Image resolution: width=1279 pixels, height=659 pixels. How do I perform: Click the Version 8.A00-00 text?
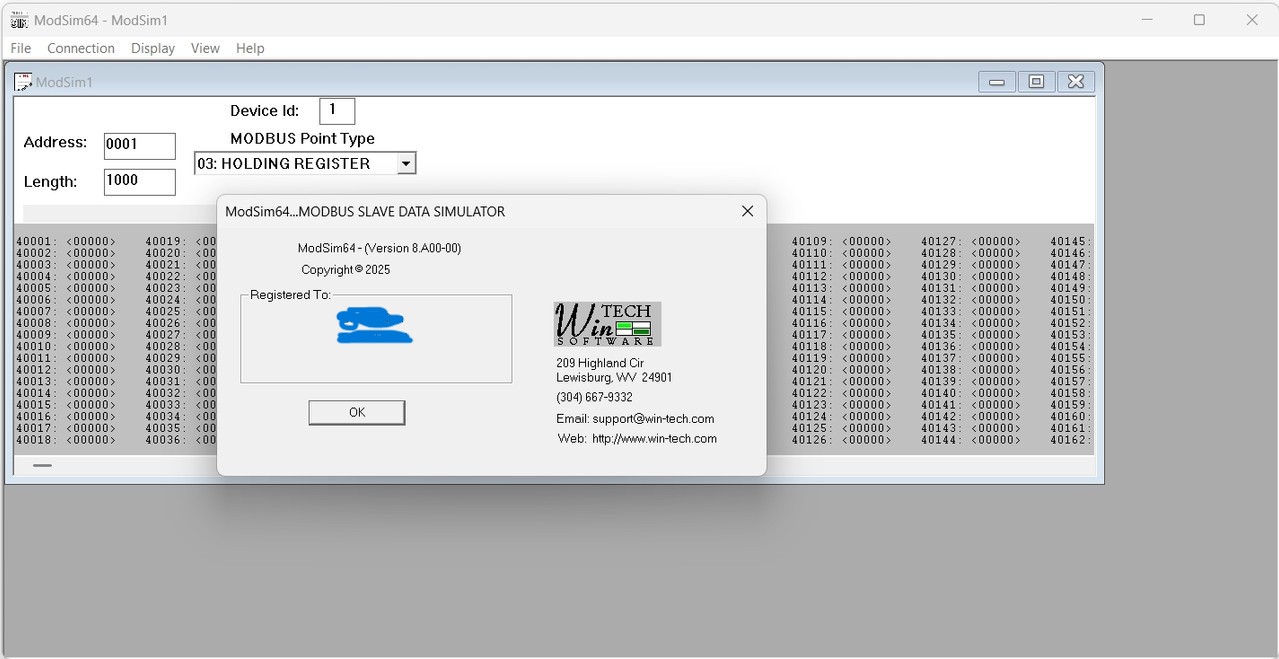[x=413, y=248]
